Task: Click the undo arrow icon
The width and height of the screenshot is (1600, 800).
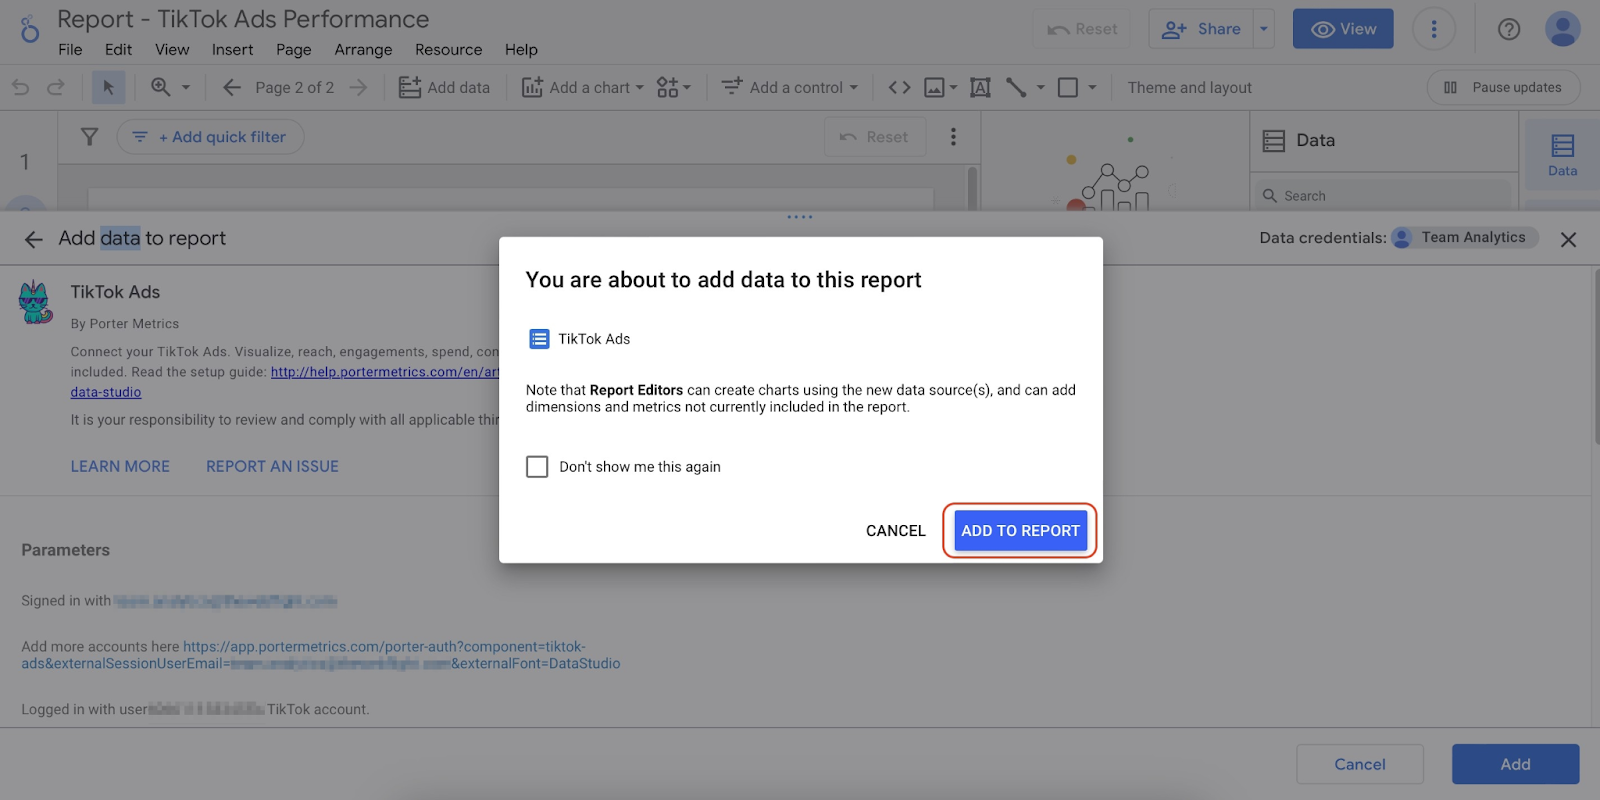Action: click(20, 88)
